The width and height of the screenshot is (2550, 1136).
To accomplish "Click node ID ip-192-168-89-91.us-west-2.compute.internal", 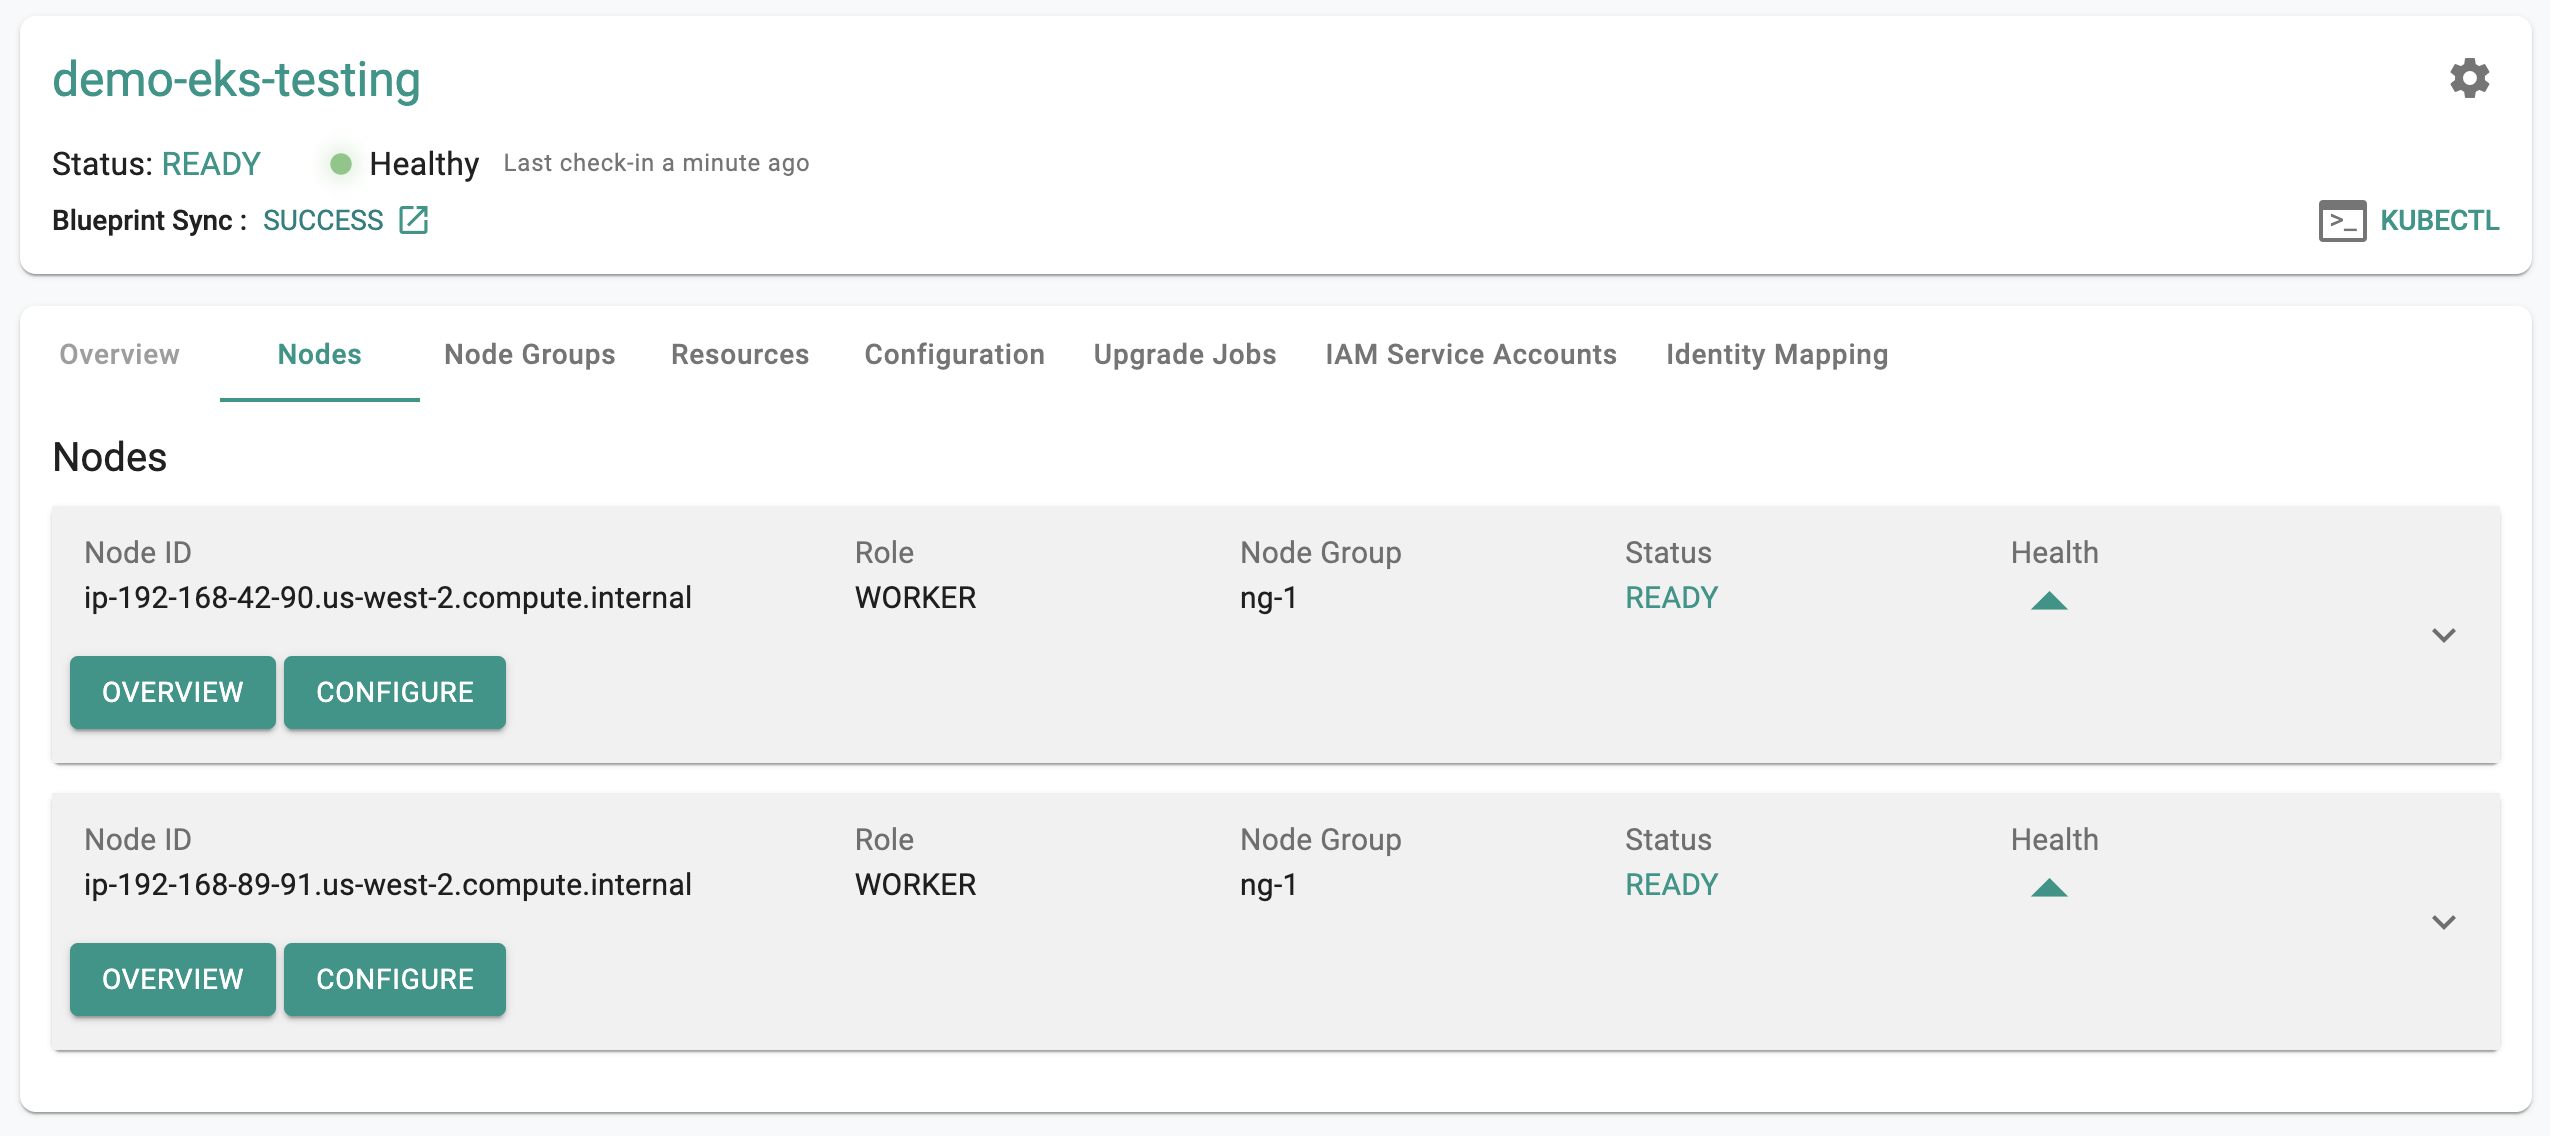I will 387,885.
